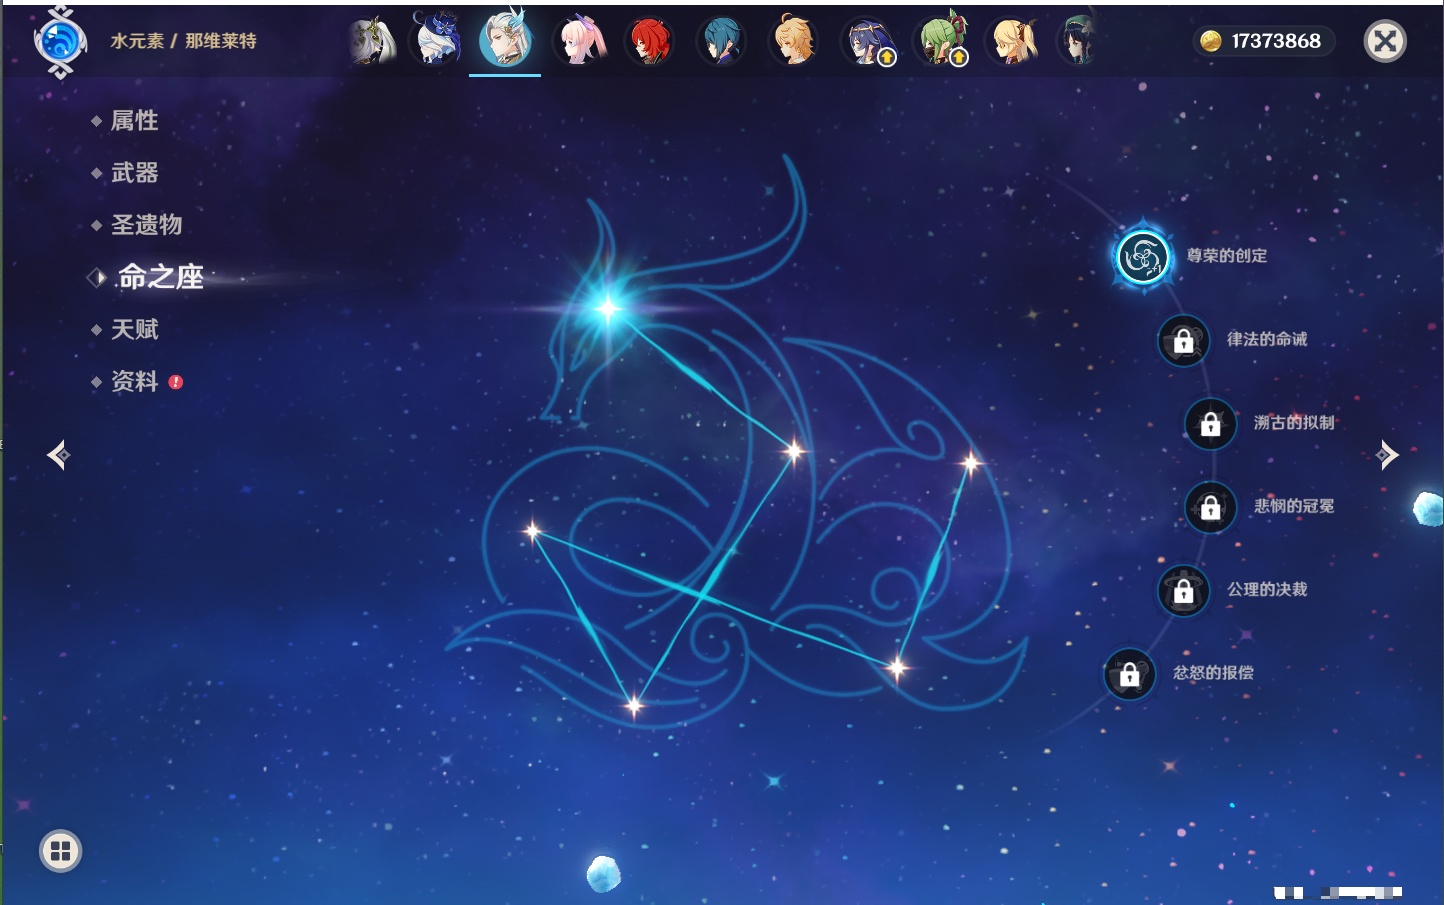
Task: Select the pink-haired Kokomi avatar
Action: pyautogui.click(x=582, y=41)
